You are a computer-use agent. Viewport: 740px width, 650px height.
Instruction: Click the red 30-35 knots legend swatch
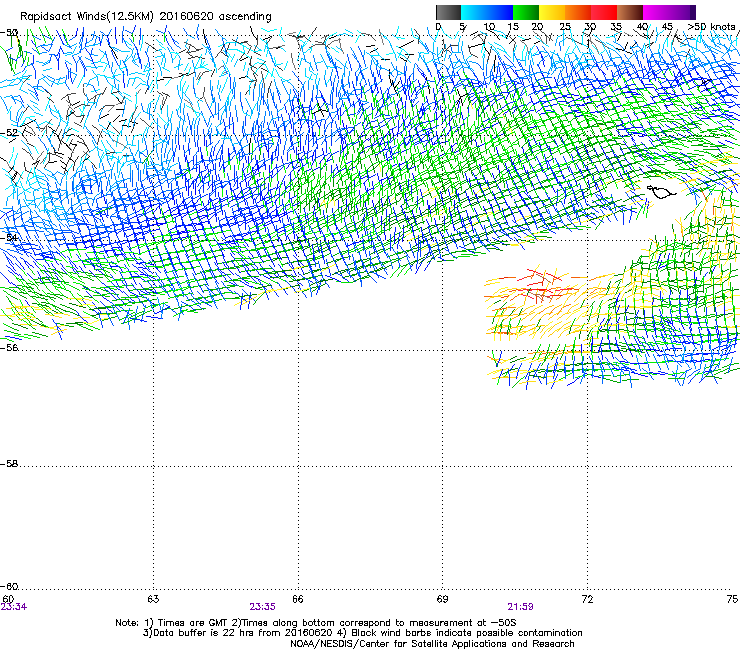604,12
